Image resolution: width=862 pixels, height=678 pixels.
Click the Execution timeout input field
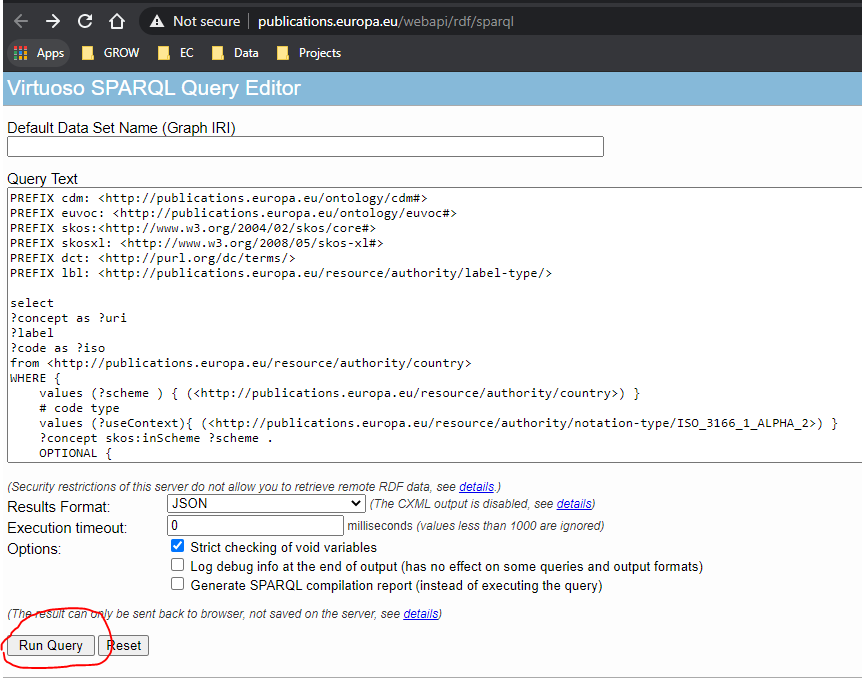(255, 525)
